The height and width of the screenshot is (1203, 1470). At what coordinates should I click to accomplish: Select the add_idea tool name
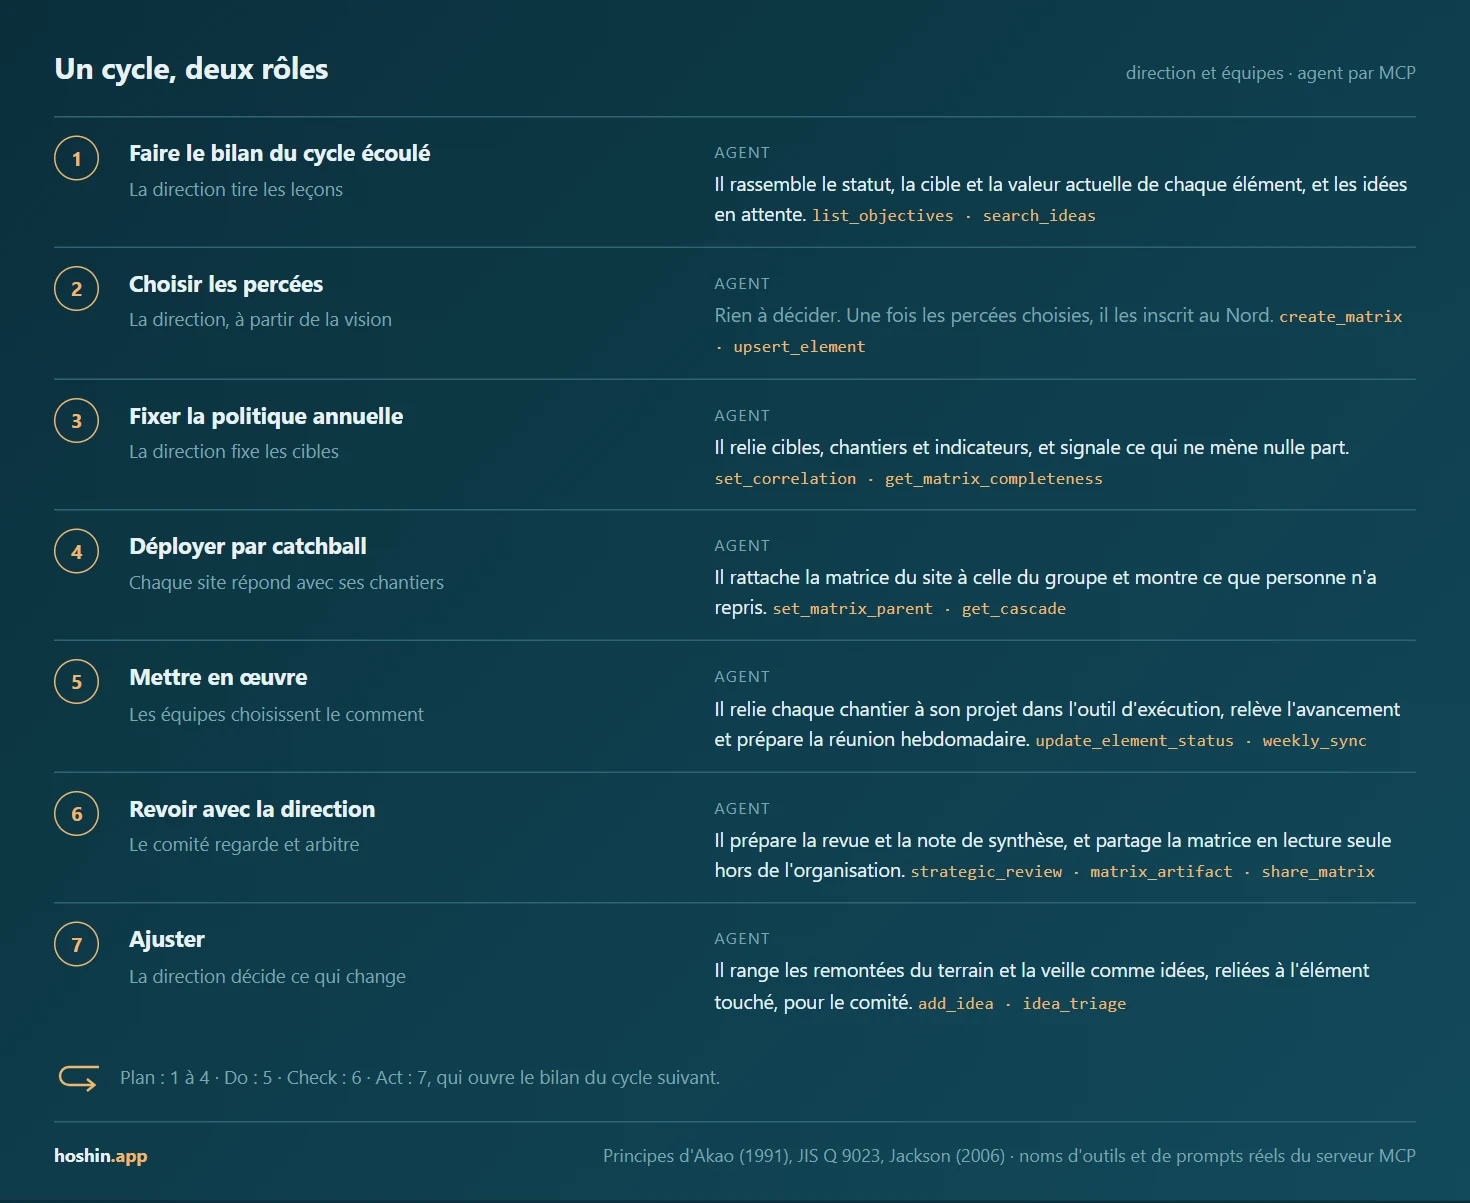956,1004
